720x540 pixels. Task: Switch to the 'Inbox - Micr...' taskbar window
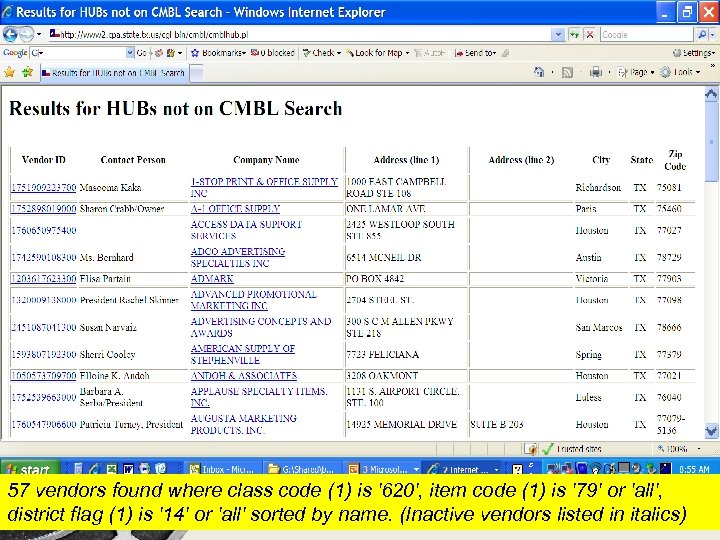pos(223,469)
